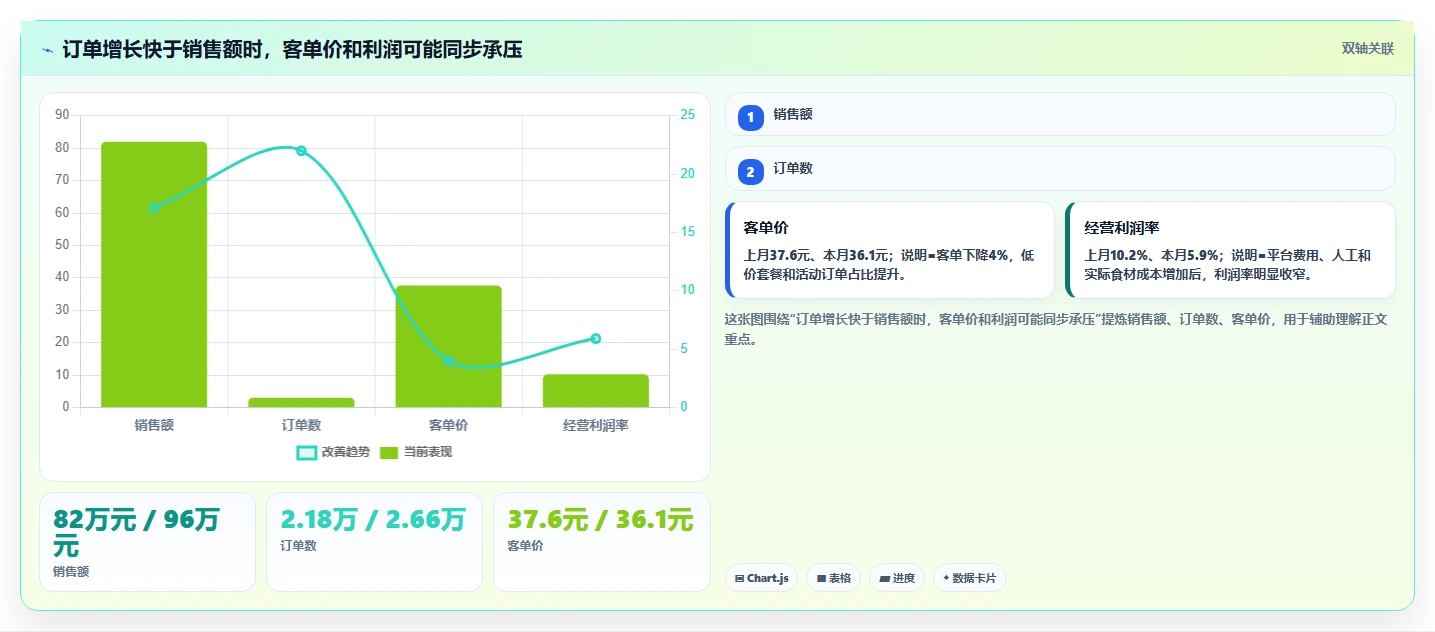This screenshot has height=632, width=1435.
Task: Click the trend line point above 订单数
Action: [x=301, y=151]
